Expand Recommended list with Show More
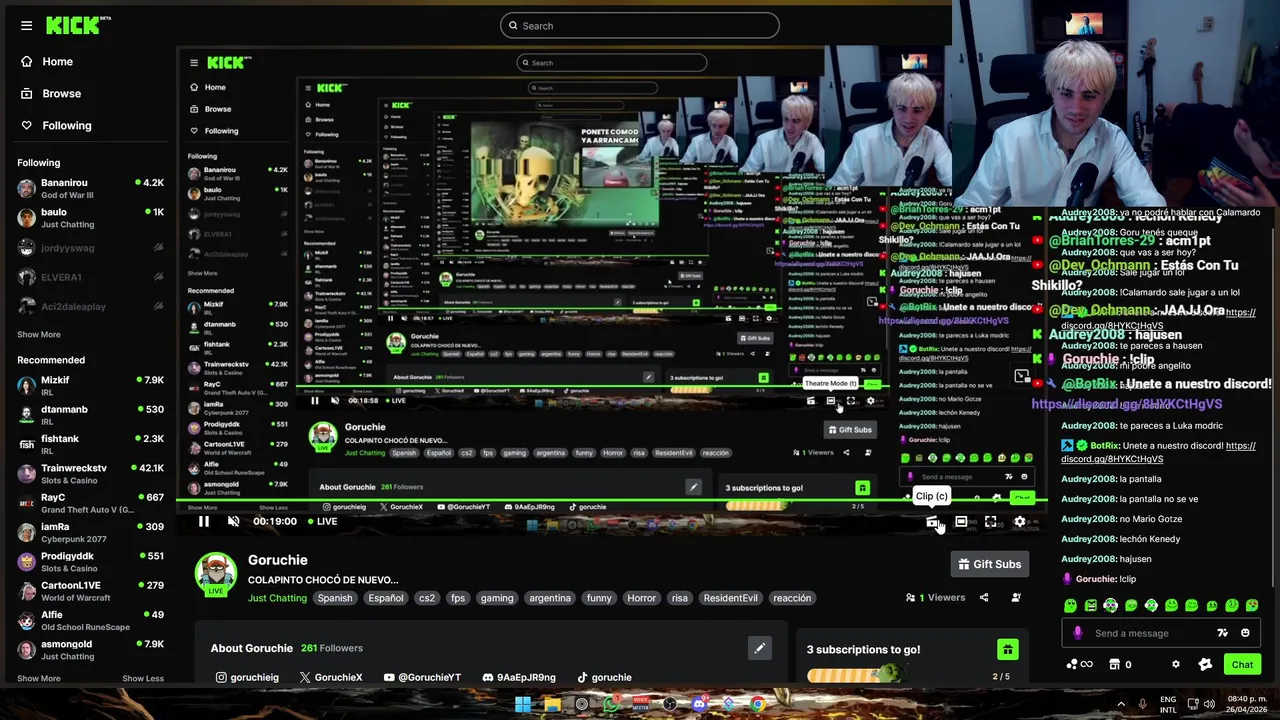This screenshot has height=720, width=1280. coord(39,678)
